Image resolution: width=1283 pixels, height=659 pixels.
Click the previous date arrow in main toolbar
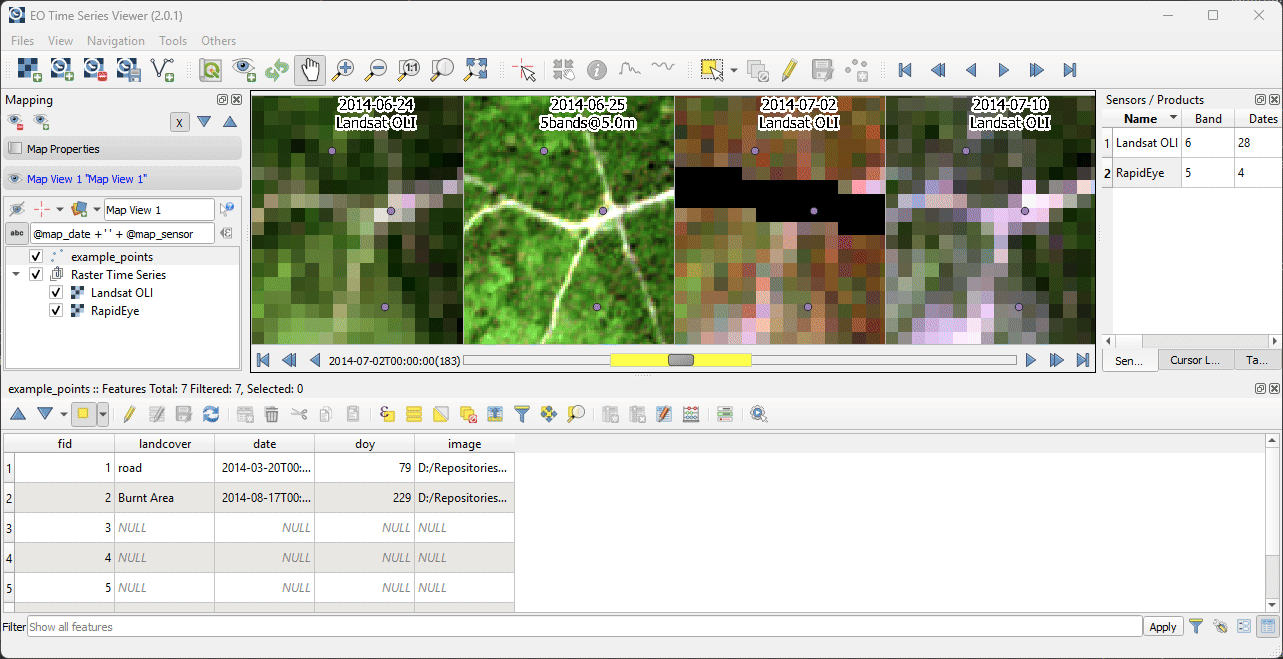click(971, 70)
